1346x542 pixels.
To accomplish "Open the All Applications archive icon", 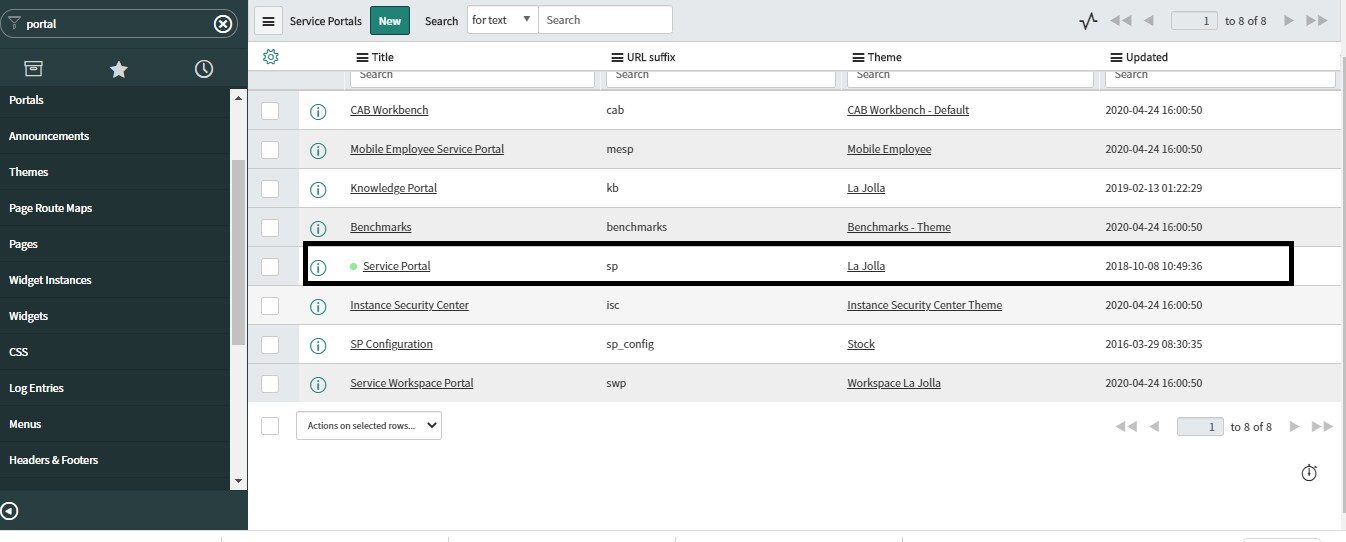I will (x=33, y=69).
